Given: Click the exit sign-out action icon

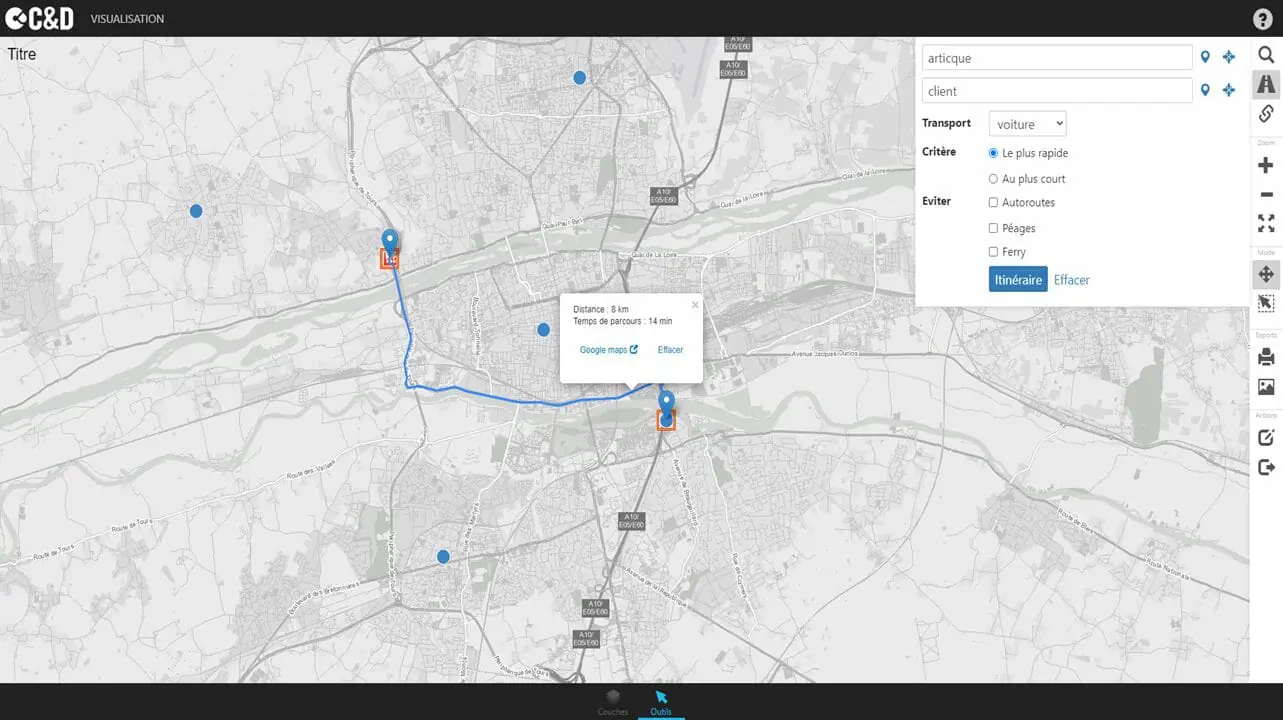Looking at the screenshot, I should click(1266, 467).
